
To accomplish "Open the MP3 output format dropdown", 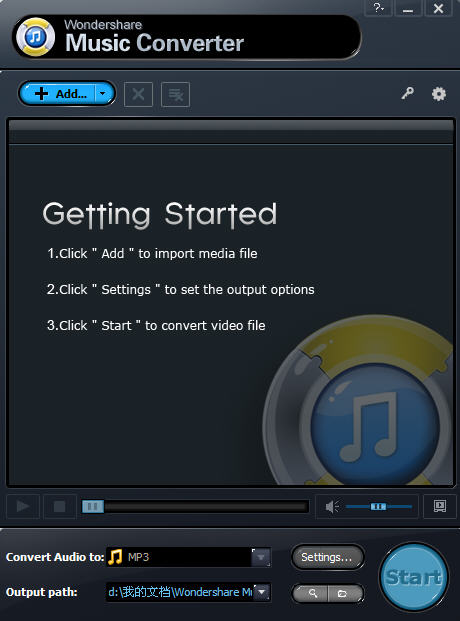I will [261, 557].
